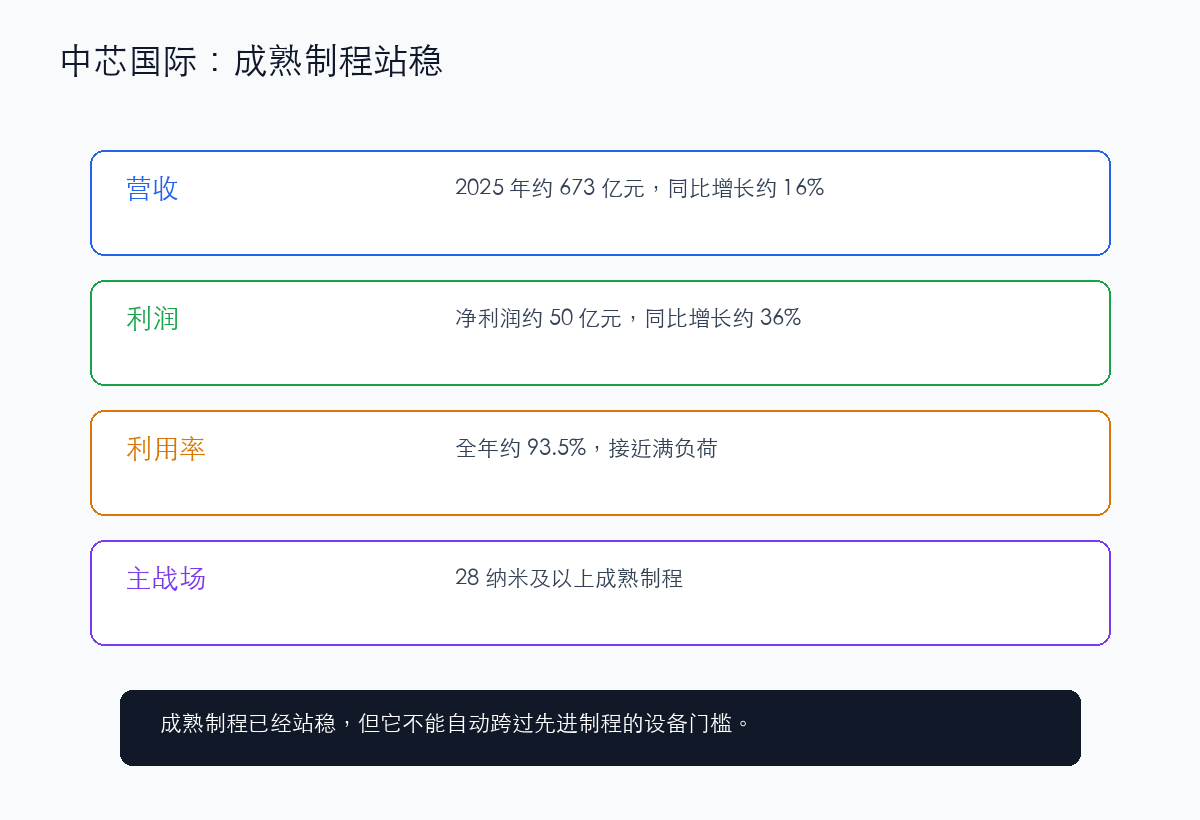Click the dark banner sentence 成熟制程已经站稳
1200x820 pixels.
click(248, 723)
